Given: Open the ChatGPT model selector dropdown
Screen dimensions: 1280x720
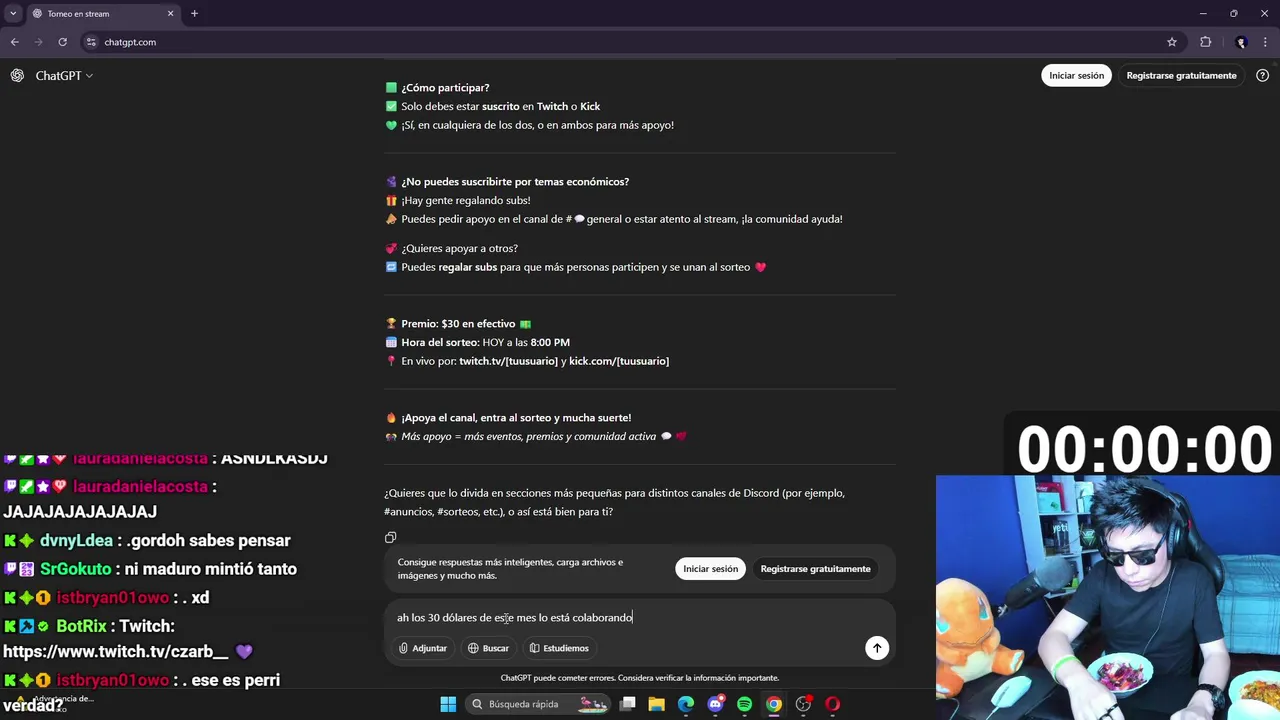Looking at the screenshot, I should click(64, 76).
